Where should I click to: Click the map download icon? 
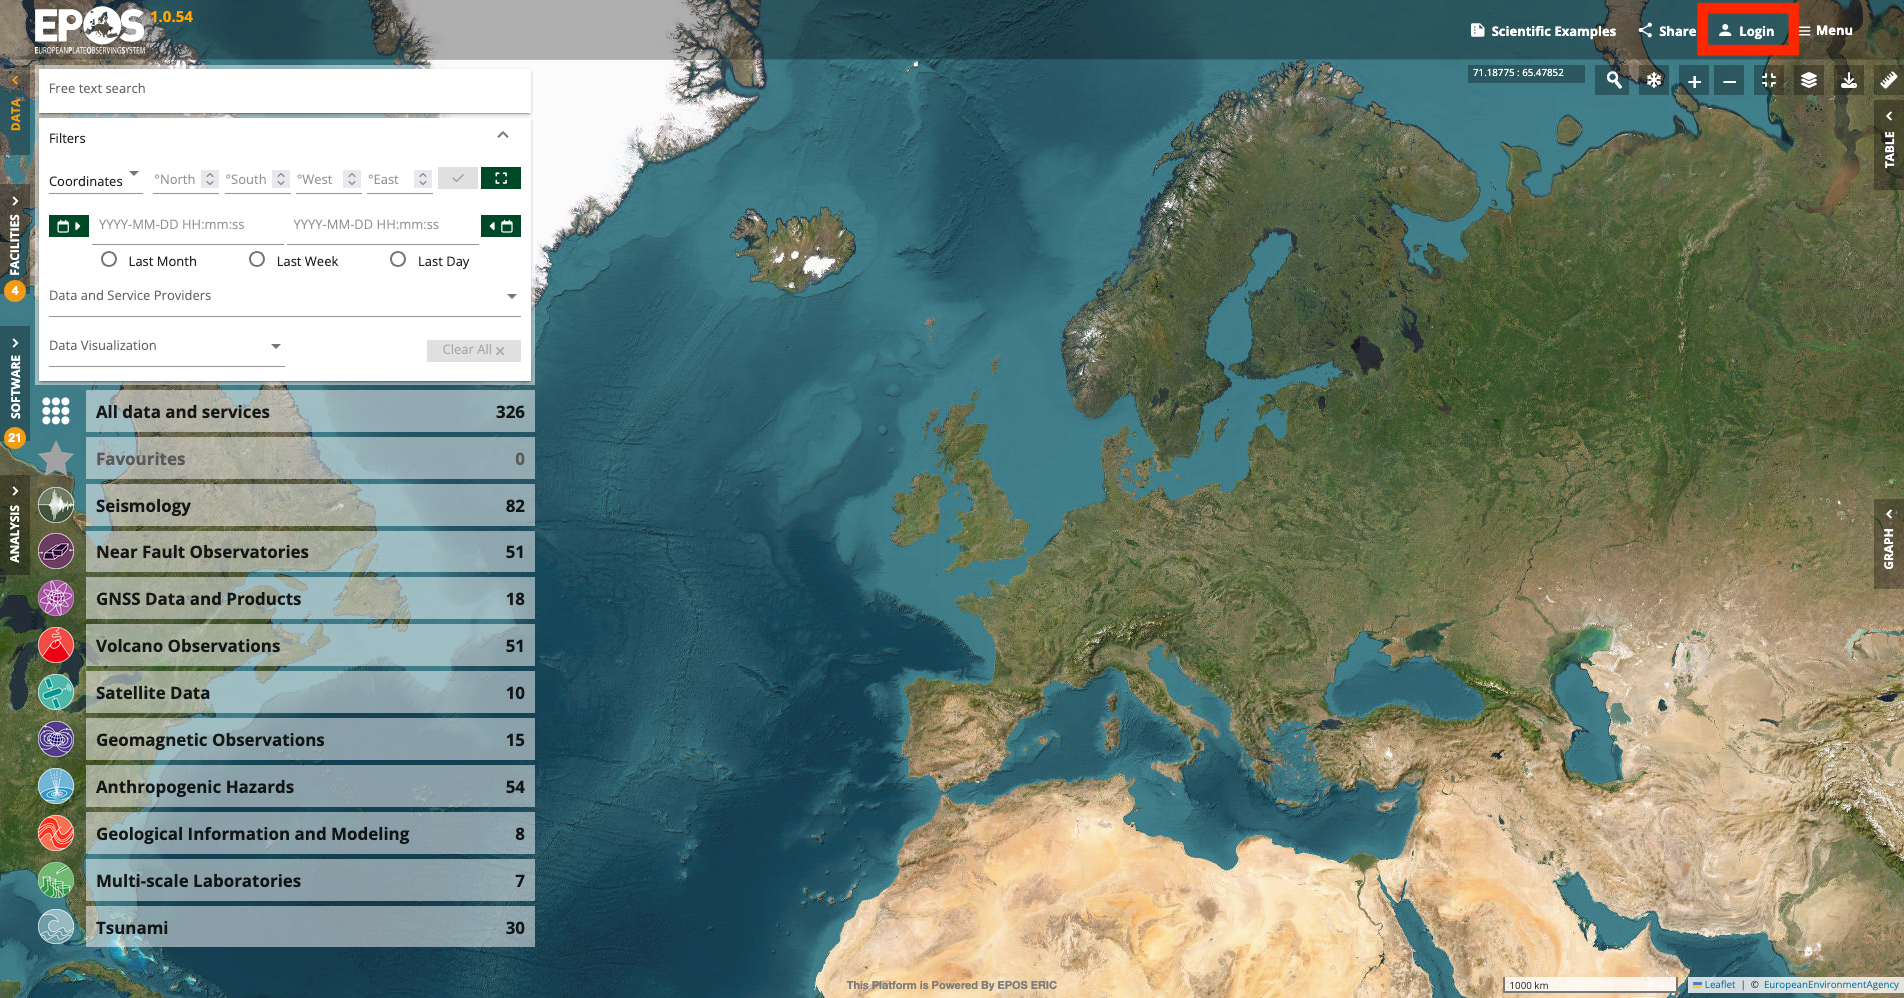coord(1849,81)
